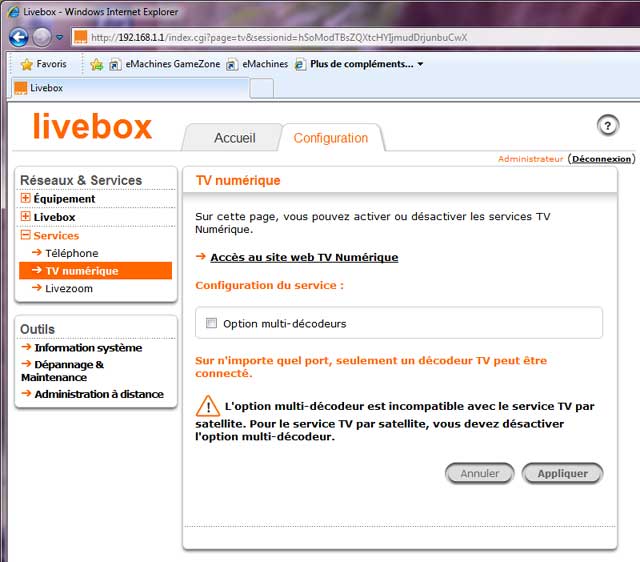Screen dimensions: 640x562
Task: Expand the Livebox menu section
Action: pyautogui.click(x=26, y=217)
